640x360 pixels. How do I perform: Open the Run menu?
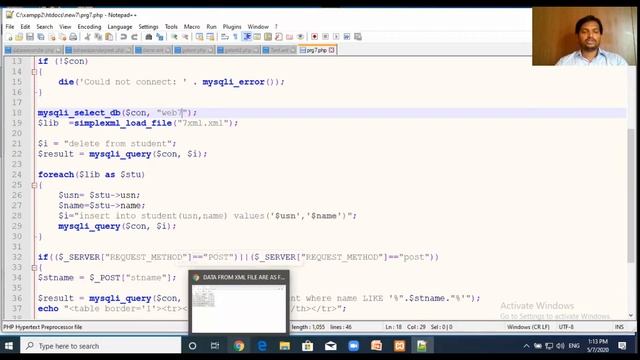[x=211, y=27]
